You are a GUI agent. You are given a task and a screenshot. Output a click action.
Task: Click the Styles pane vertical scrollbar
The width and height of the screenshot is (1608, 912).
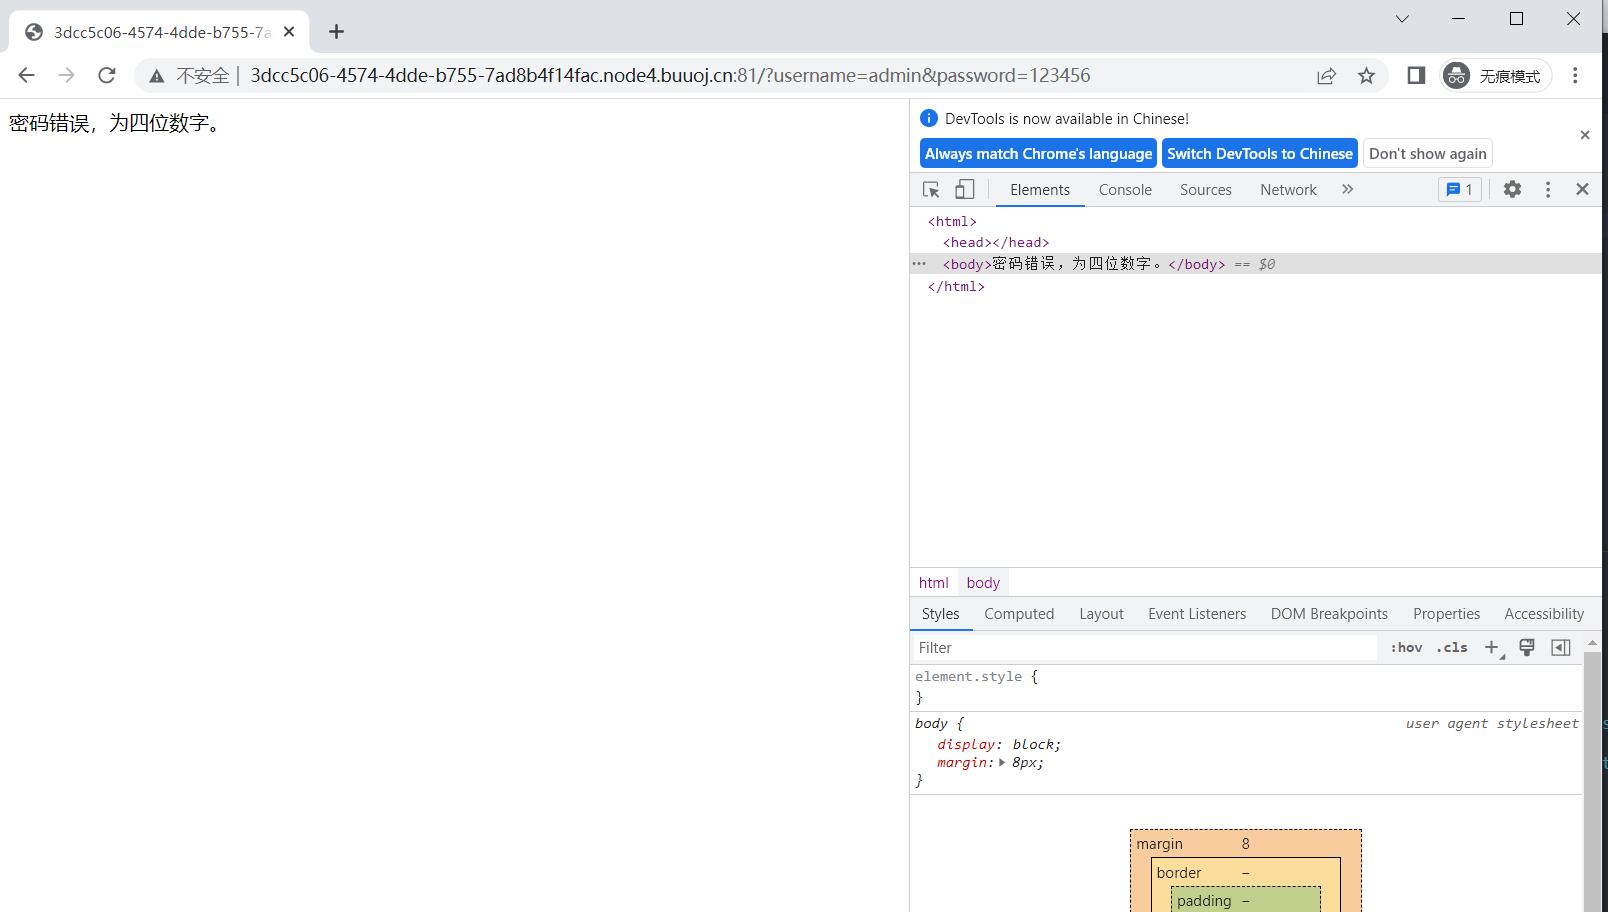pyautogui.click(x=1592, y=780)
